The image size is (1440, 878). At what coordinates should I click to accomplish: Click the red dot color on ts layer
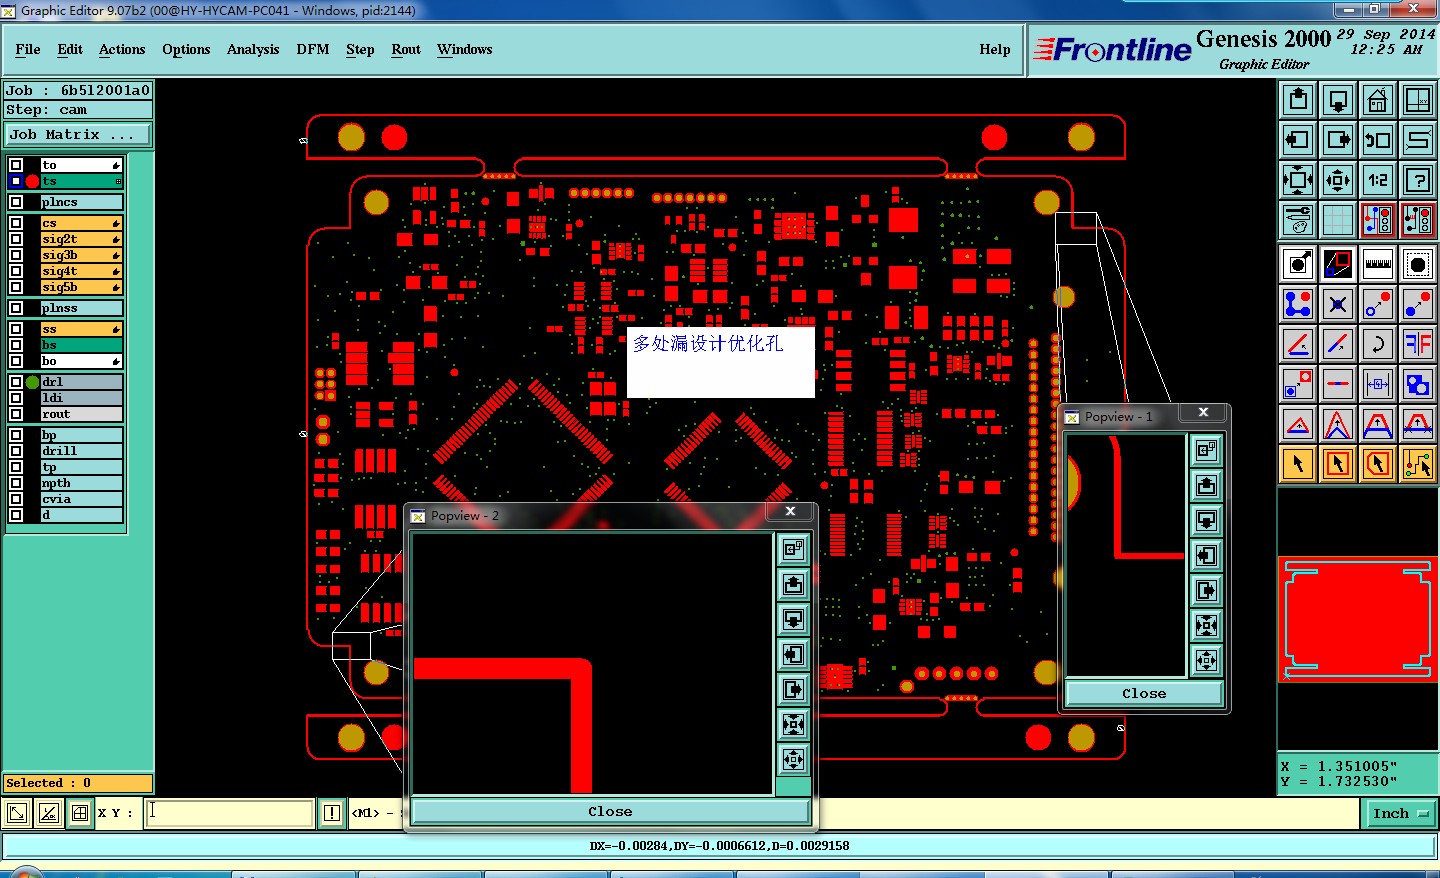(32, 181)
